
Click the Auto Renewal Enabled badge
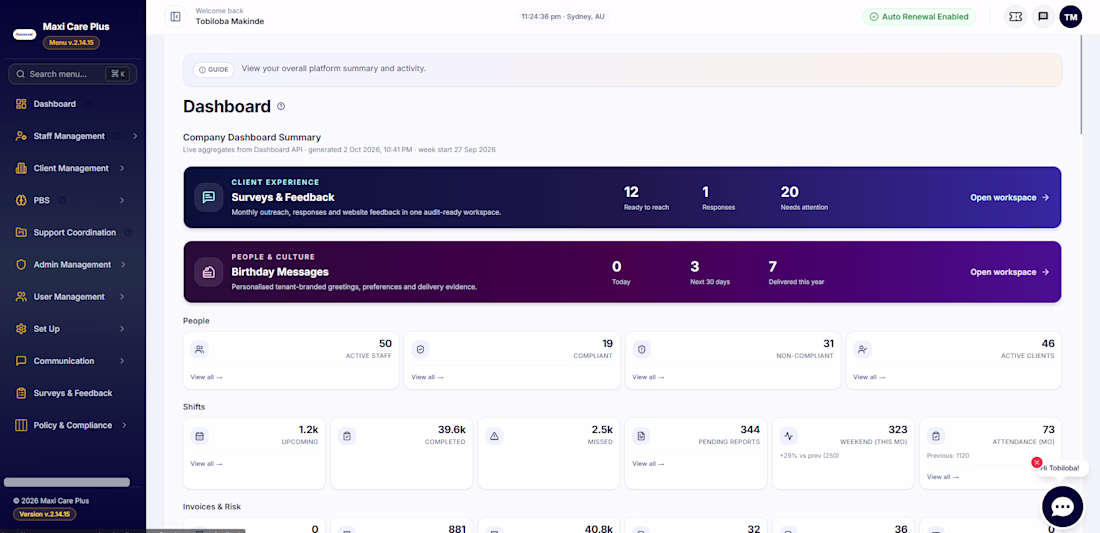coord(919,17)
